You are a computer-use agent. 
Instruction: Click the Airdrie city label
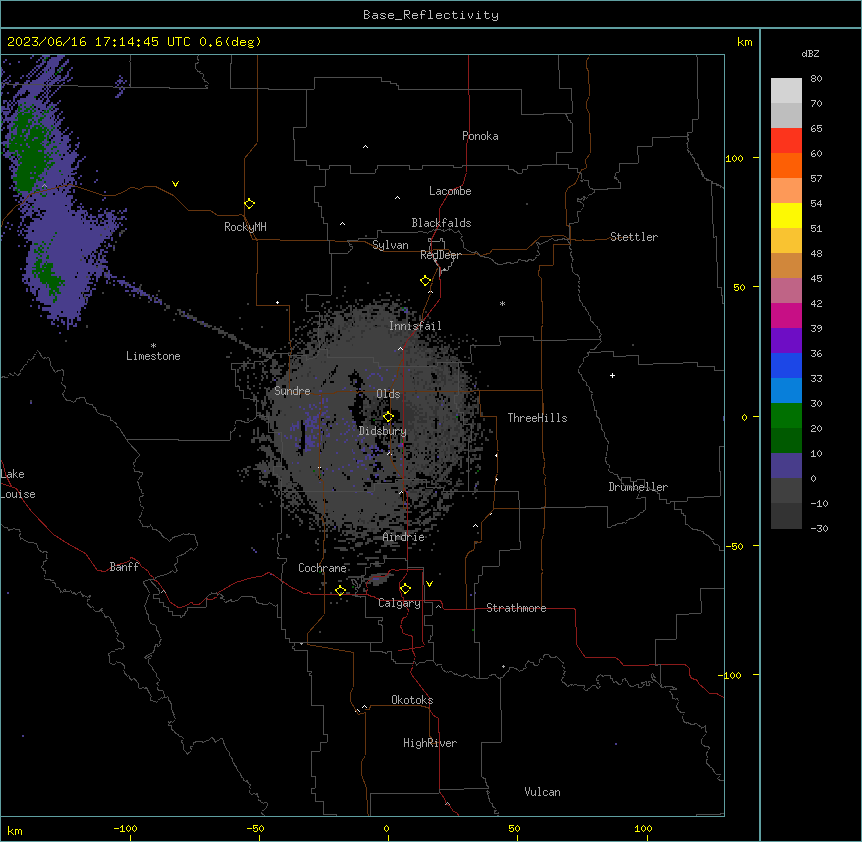(404, 537)
